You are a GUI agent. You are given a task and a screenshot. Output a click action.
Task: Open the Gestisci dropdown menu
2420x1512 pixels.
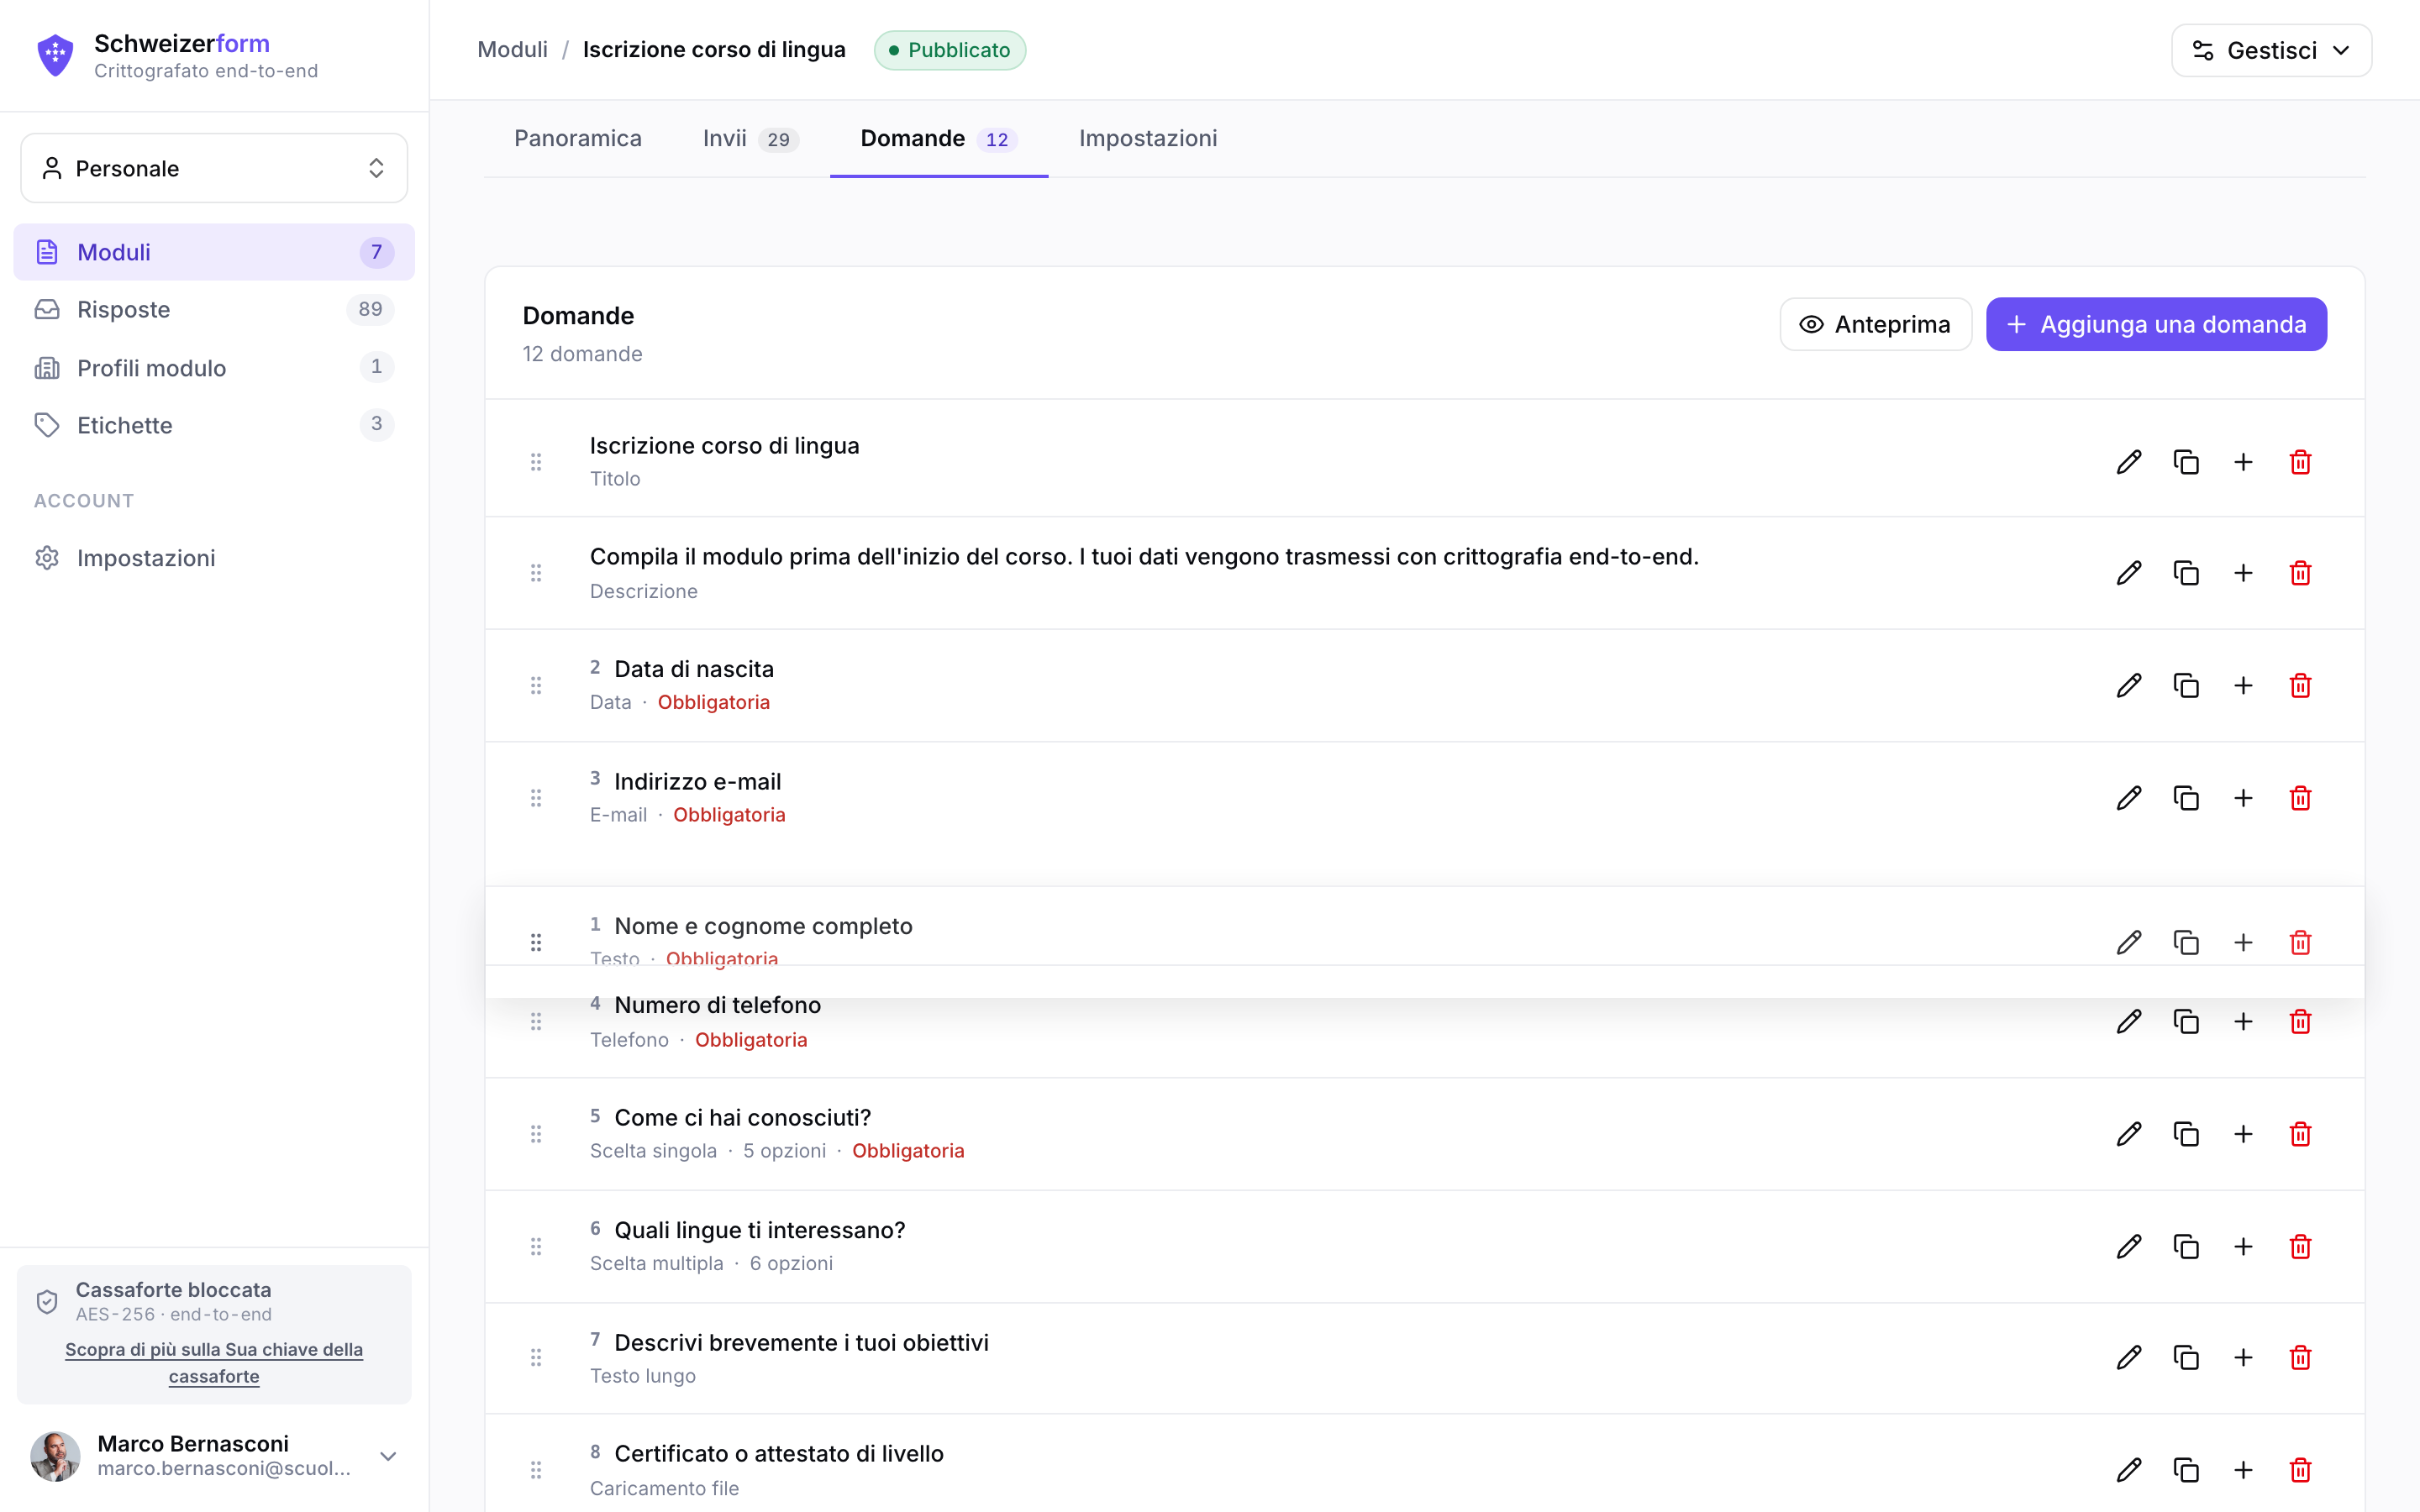2271,50
